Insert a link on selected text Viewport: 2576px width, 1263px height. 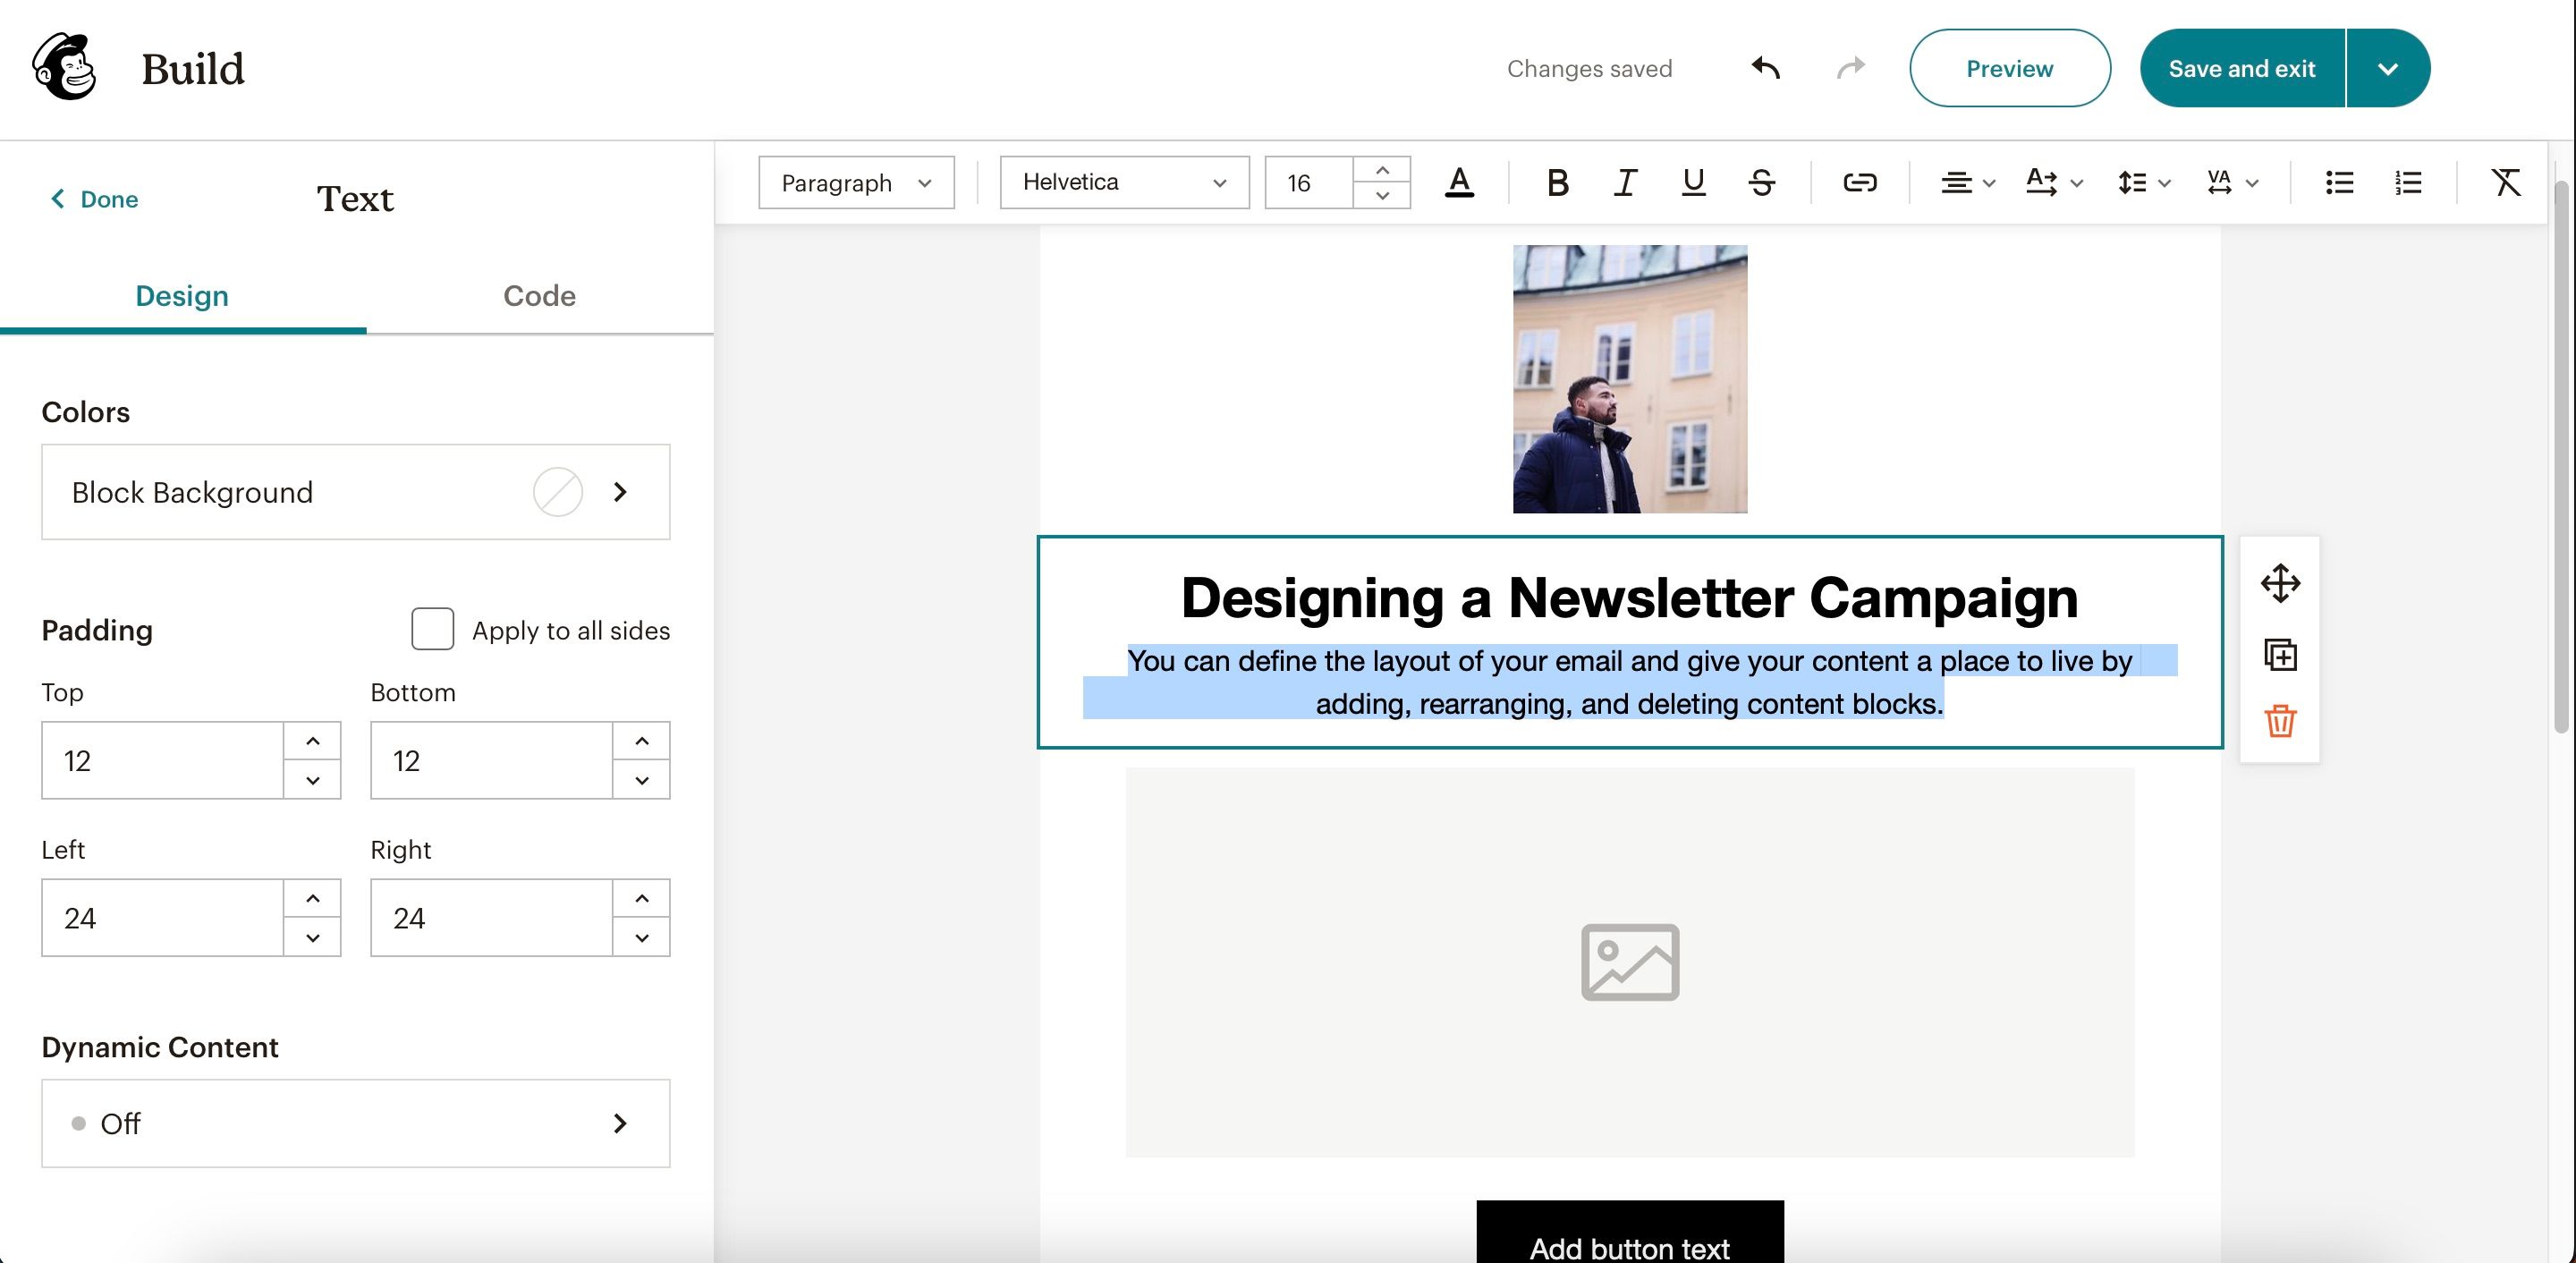(x=1859, y=183)
